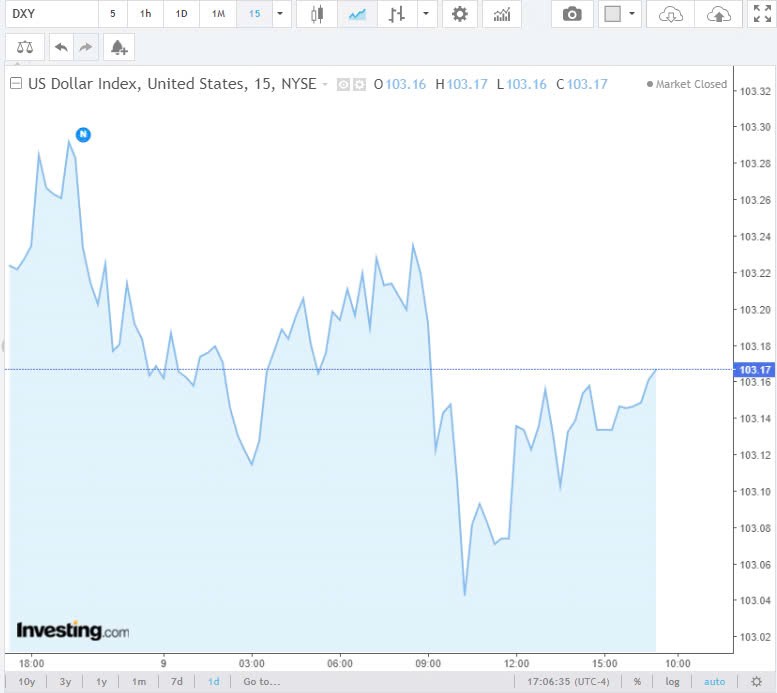
Task: Undo the last chart action
Action: (61, 47)
